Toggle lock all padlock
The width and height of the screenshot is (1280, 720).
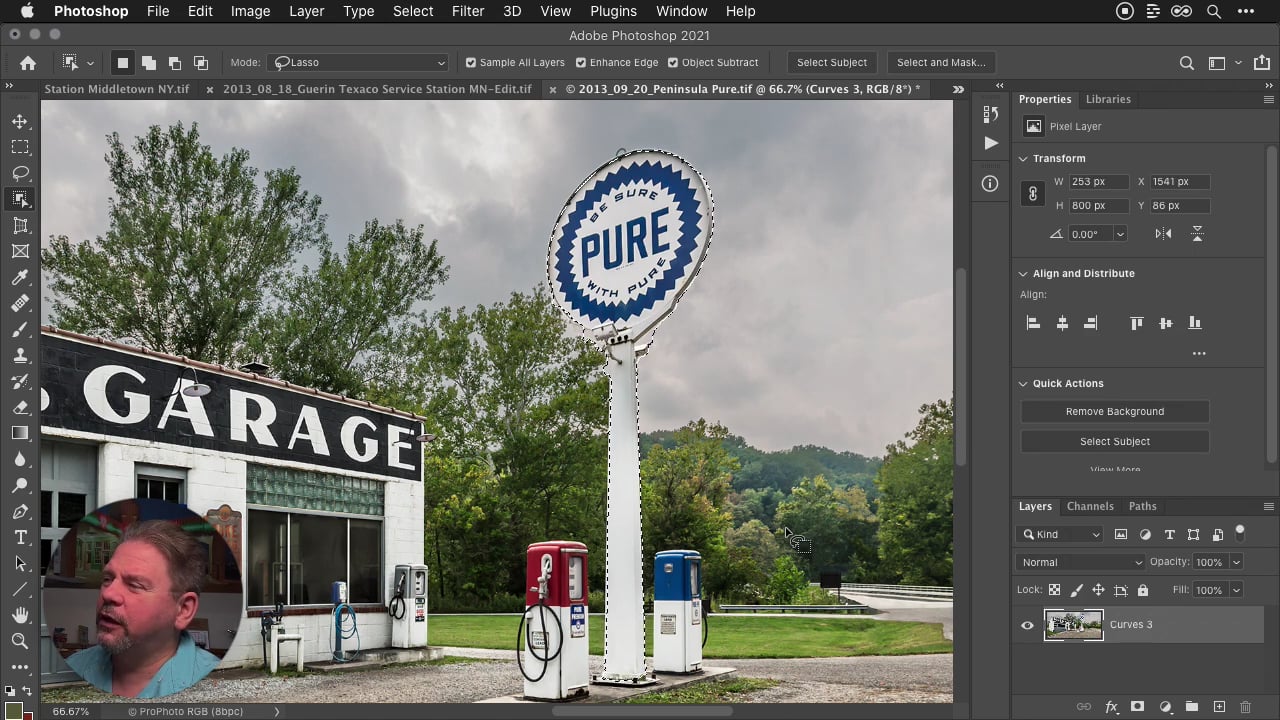click(1143, 590)
